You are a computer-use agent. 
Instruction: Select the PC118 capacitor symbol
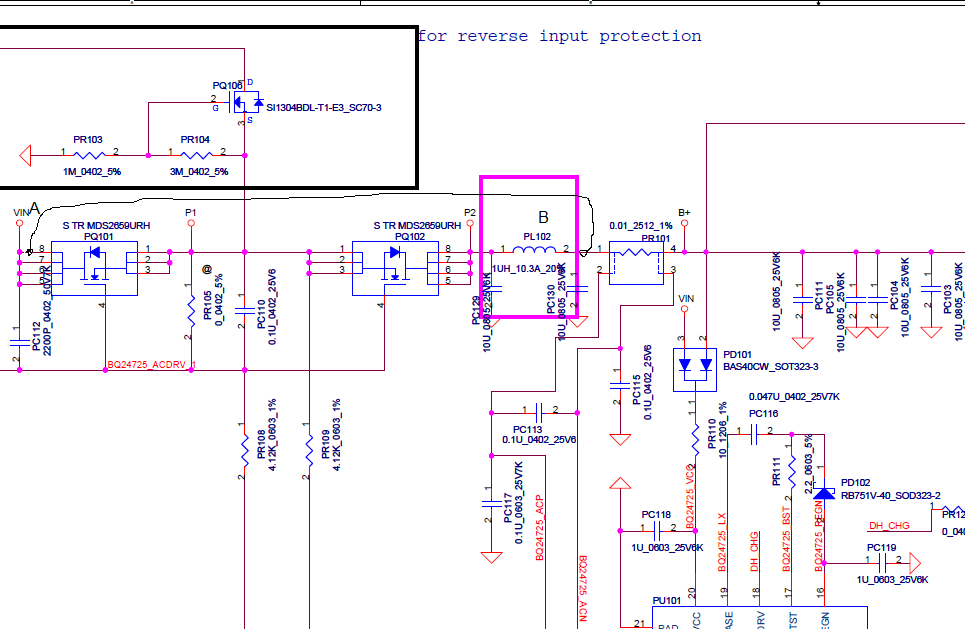click(x=658, y=530)
